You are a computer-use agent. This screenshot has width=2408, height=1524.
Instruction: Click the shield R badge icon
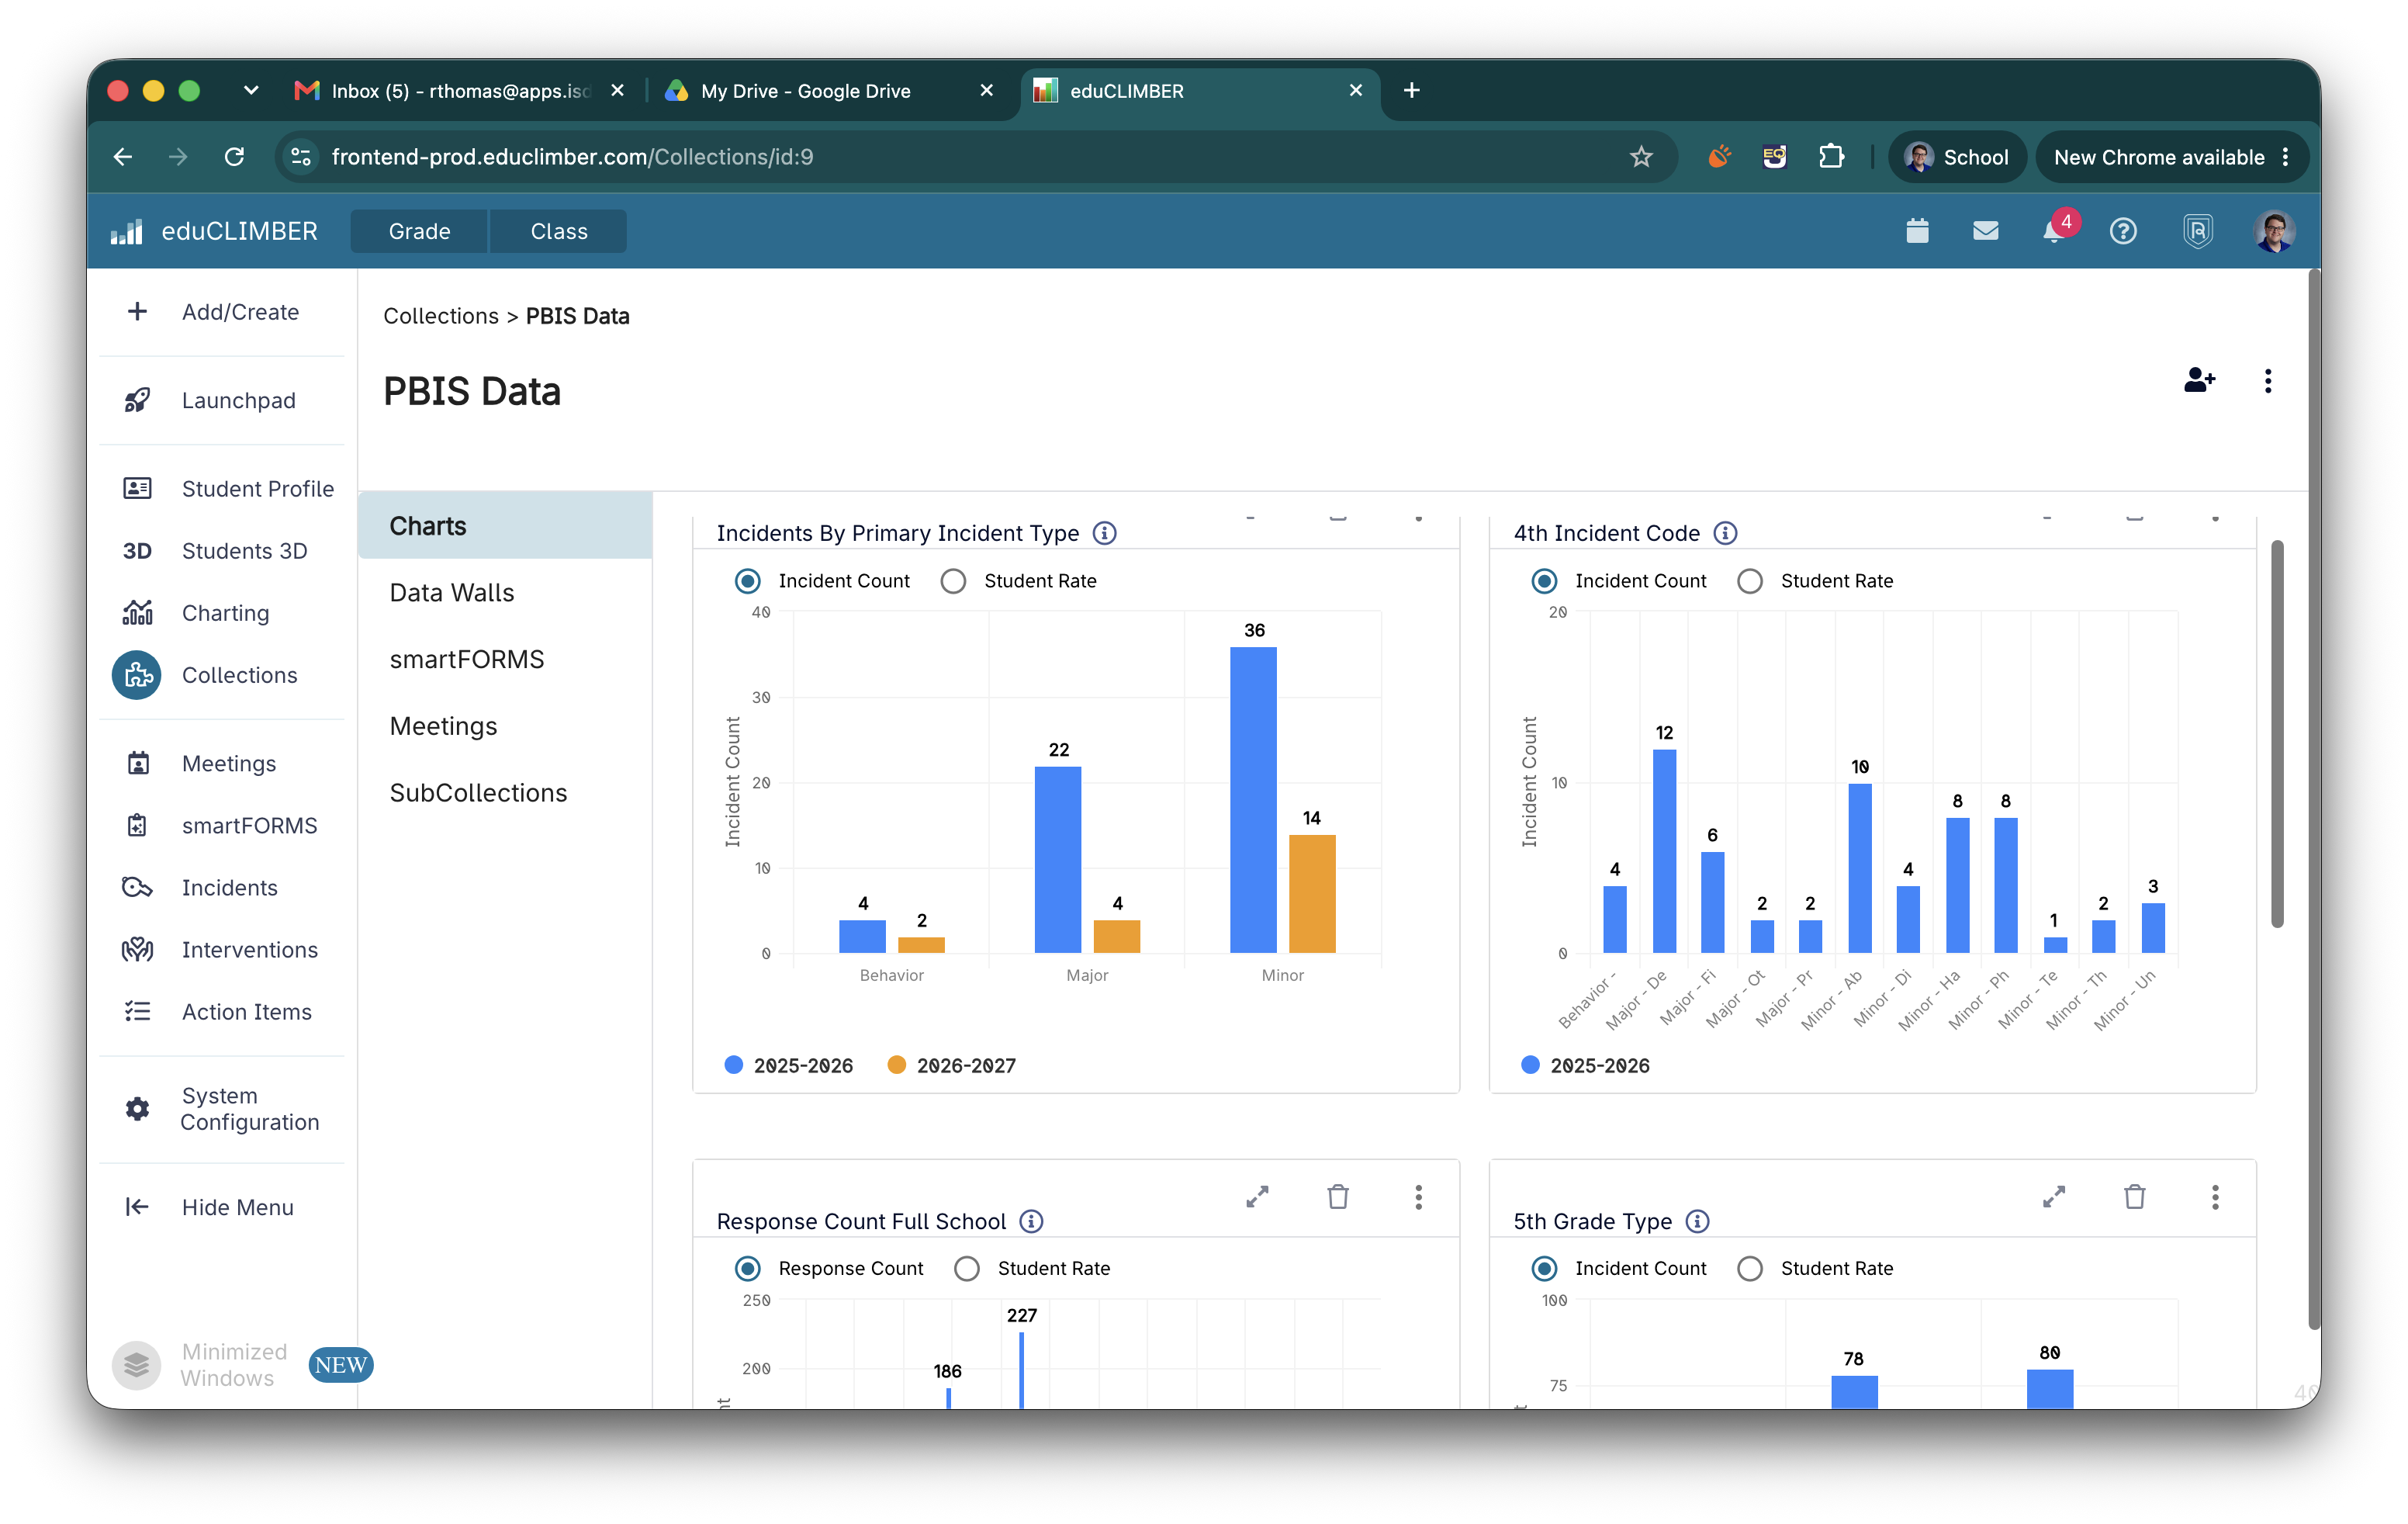click(2197, 231)
